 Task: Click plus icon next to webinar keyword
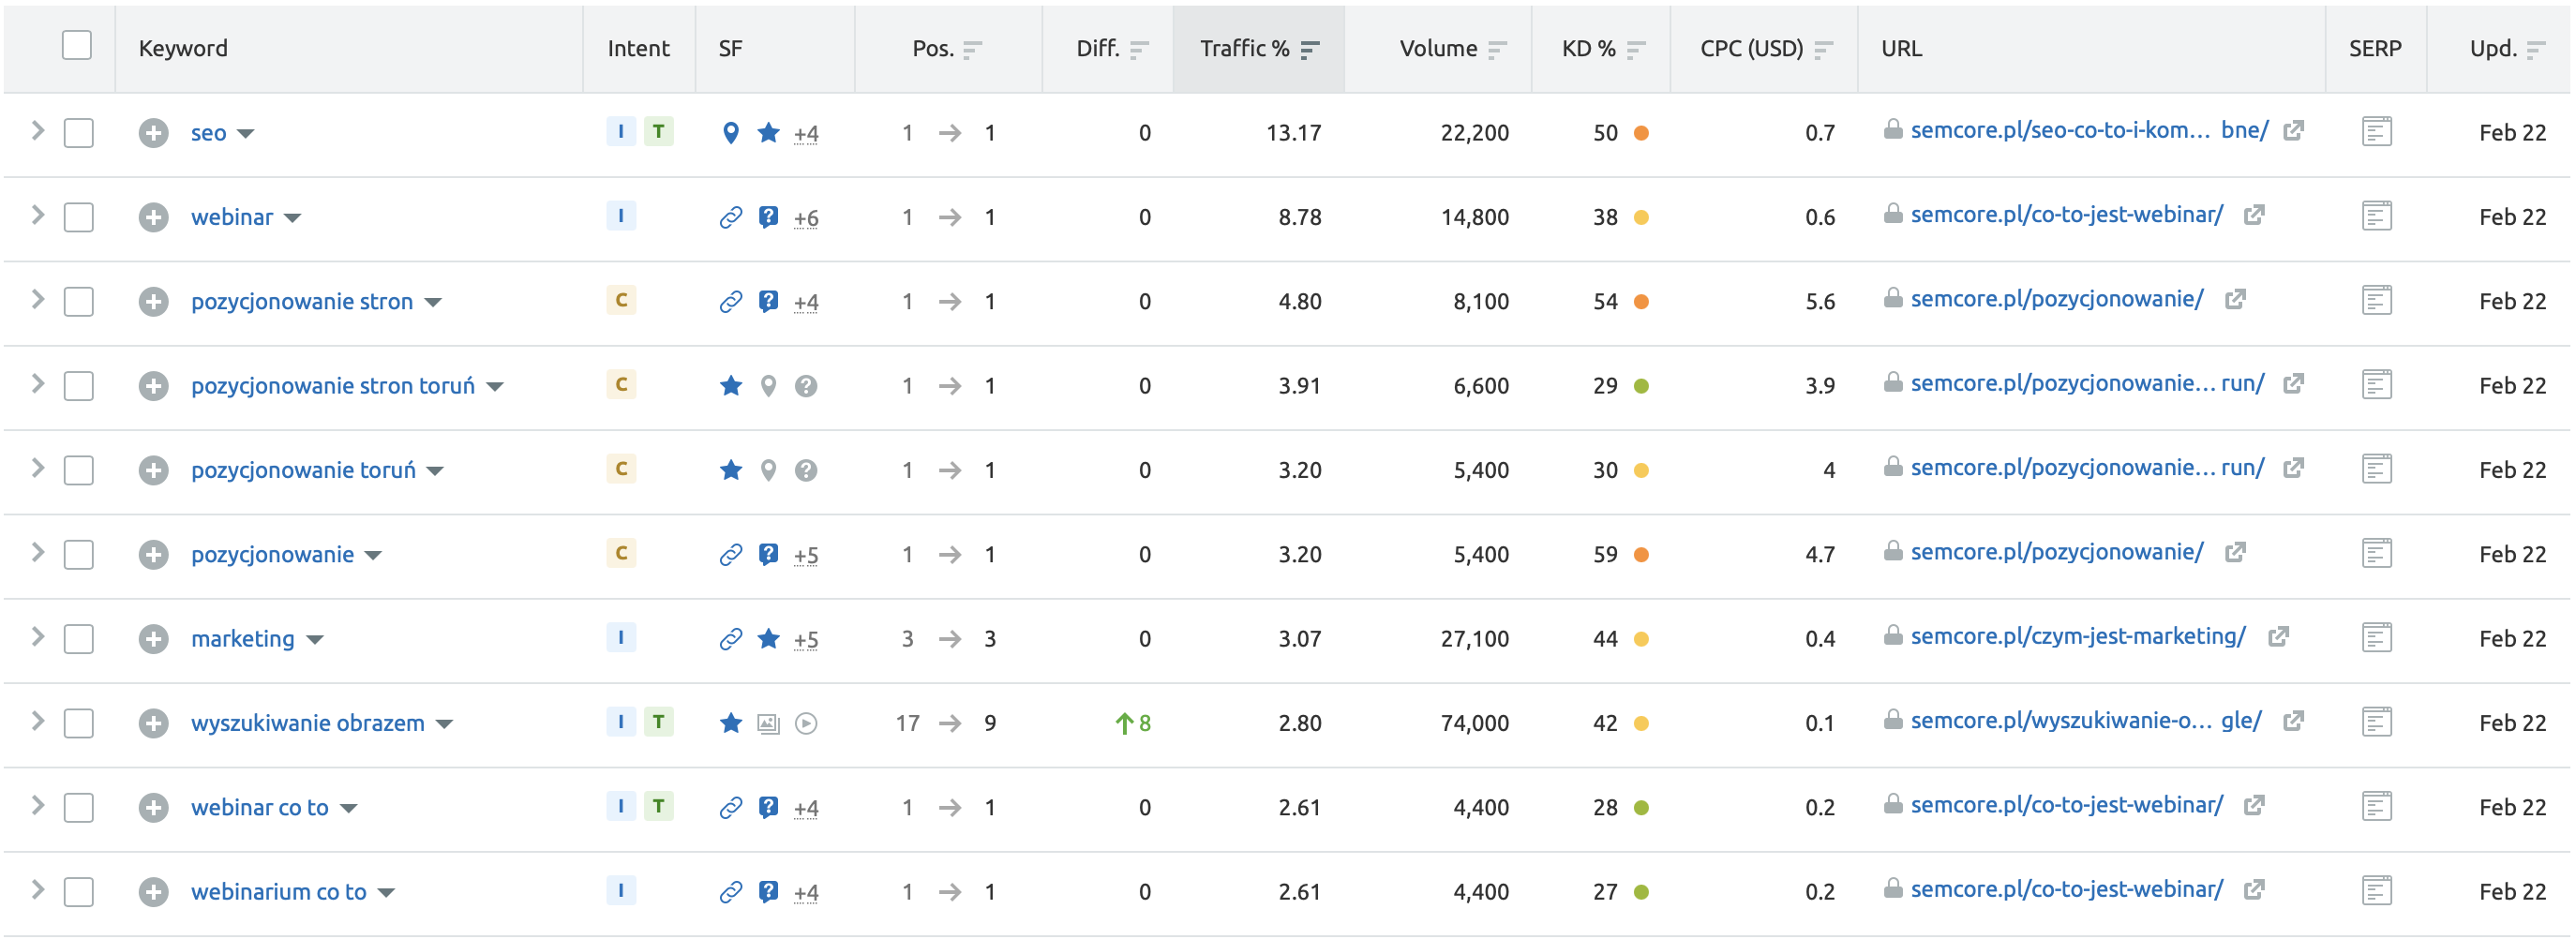click(153, 217)
